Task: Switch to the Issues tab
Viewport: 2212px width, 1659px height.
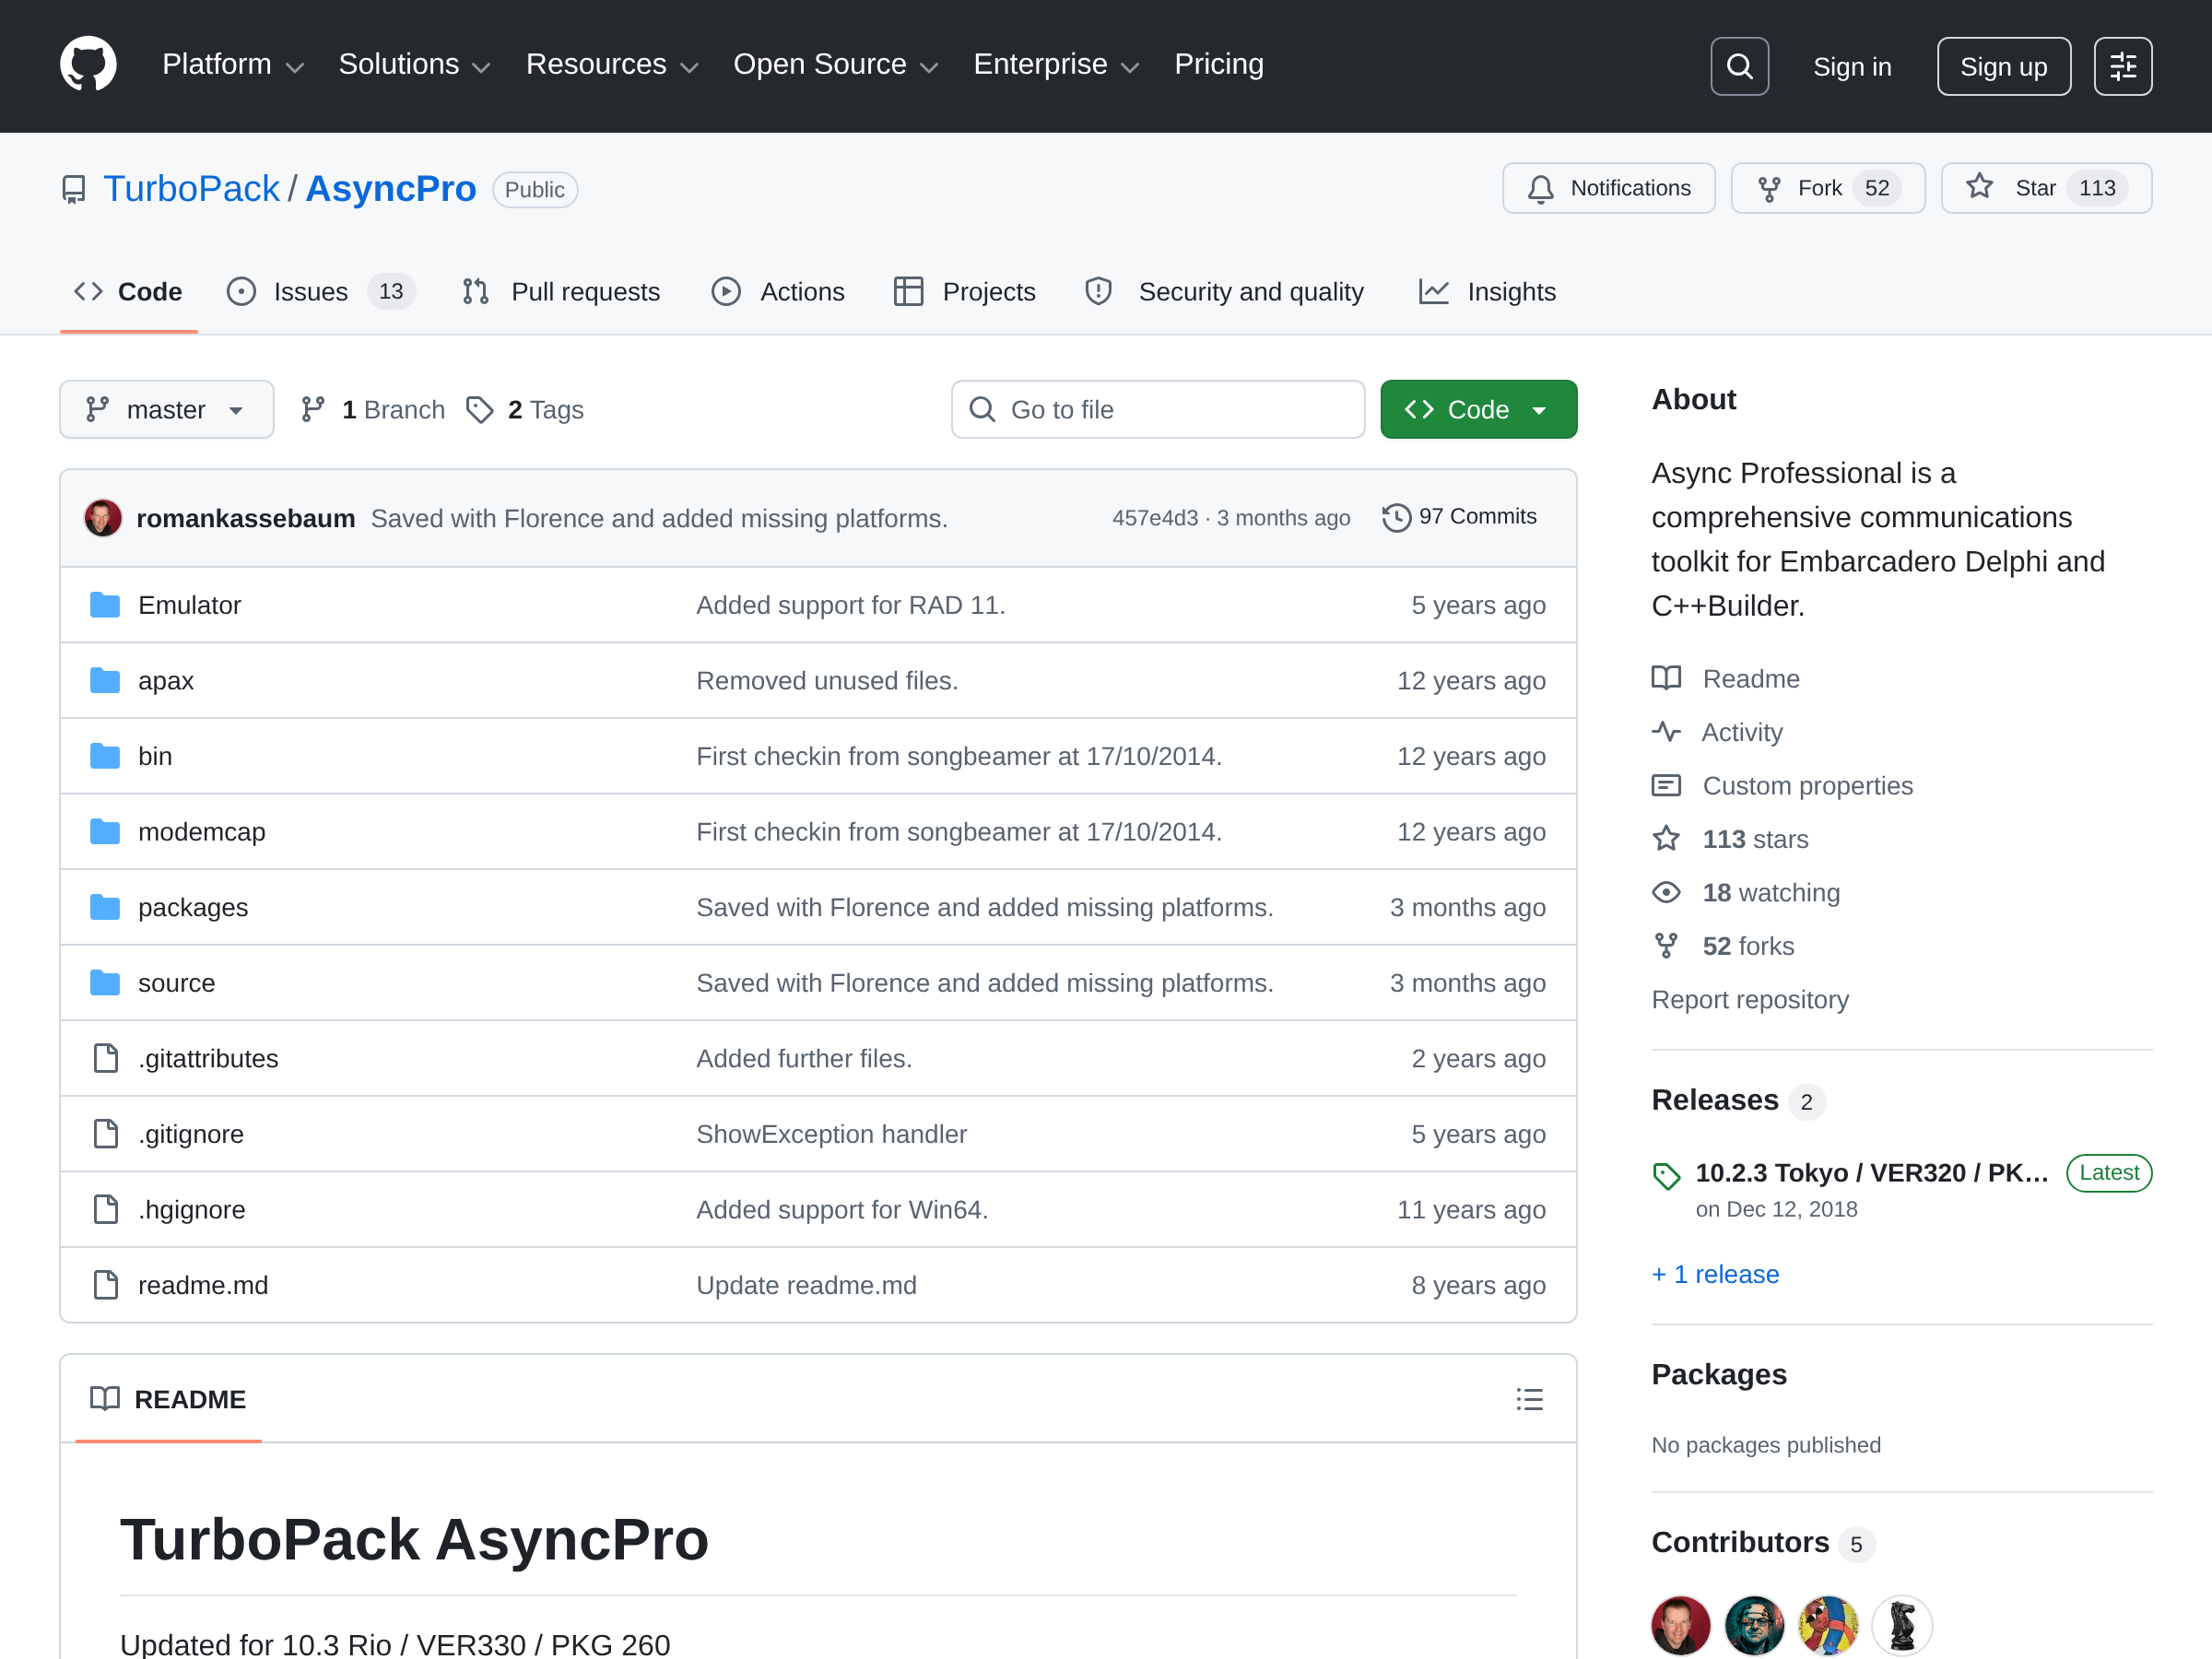Action: [x=321, y=292]
